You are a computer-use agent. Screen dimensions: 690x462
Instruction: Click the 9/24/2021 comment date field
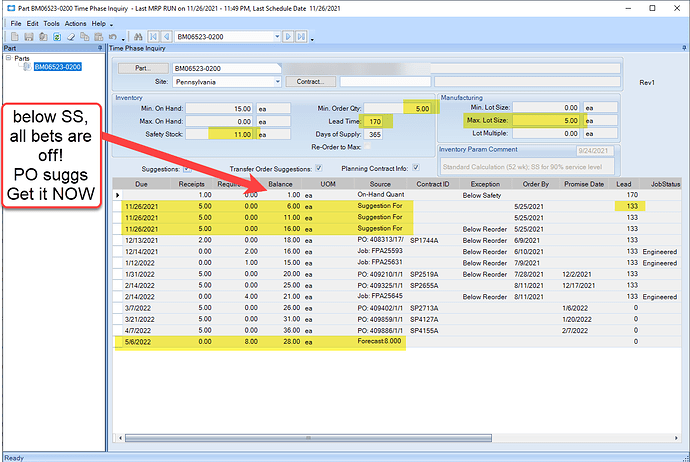595,150
